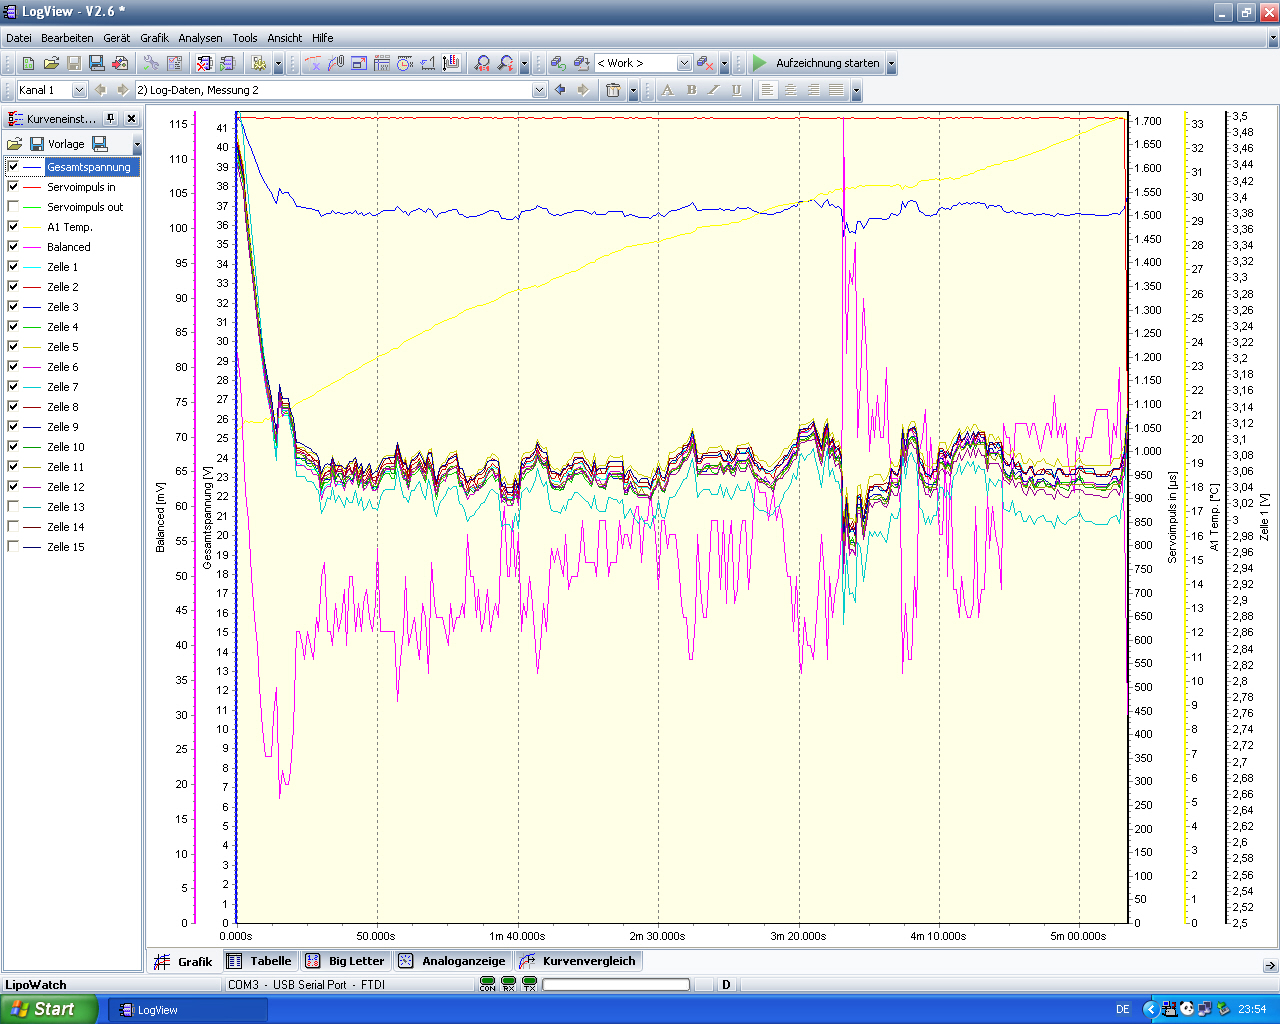The height and width of the screenshot is (1024, 1280).
Task: Click the align left icon
Action: 767,90
